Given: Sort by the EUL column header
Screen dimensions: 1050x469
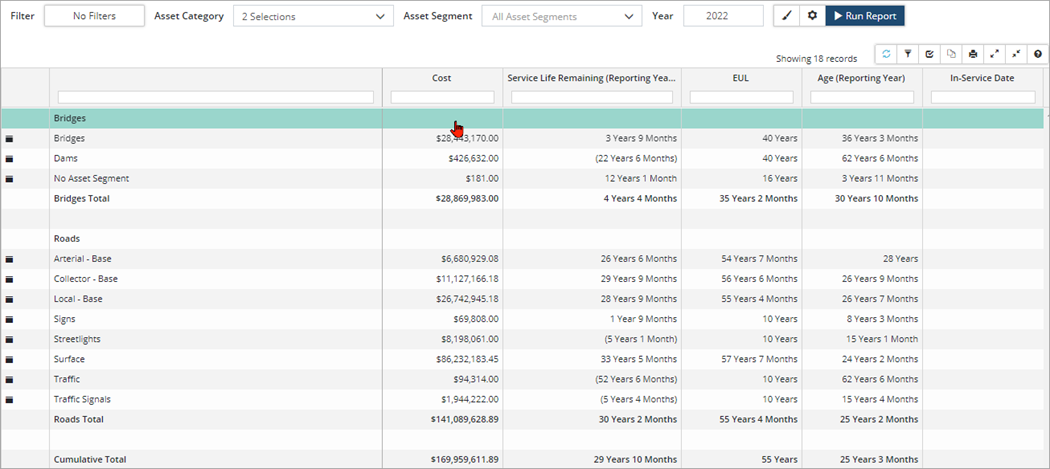Looking at the screenshot, I should click(x=741, y=78).
